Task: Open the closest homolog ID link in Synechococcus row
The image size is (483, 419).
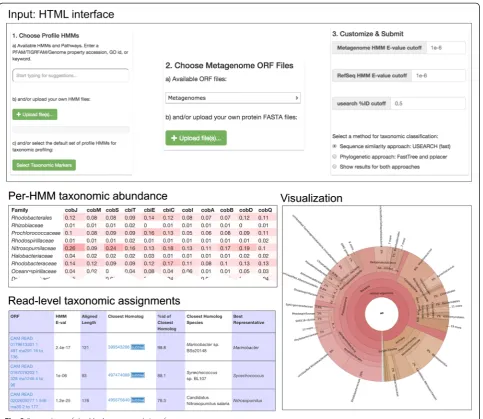Action: pos(118,375)
